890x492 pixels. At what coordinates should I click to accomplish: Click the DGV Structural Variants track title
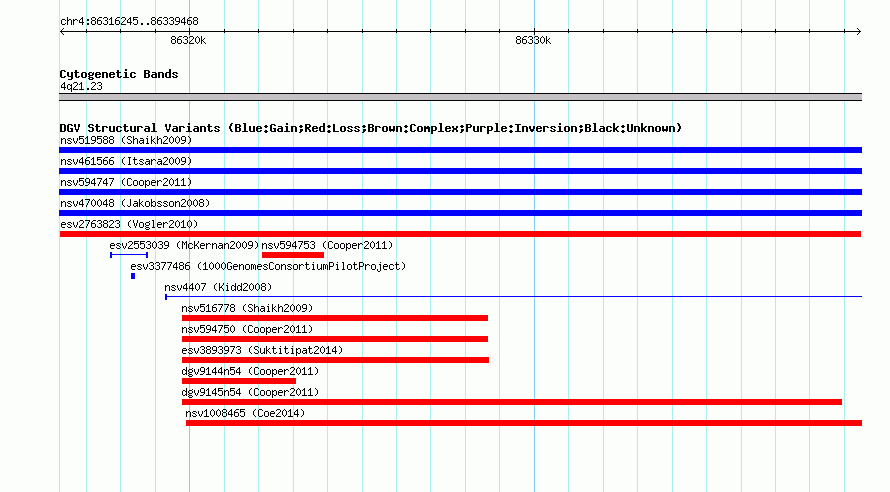(371, 128)
